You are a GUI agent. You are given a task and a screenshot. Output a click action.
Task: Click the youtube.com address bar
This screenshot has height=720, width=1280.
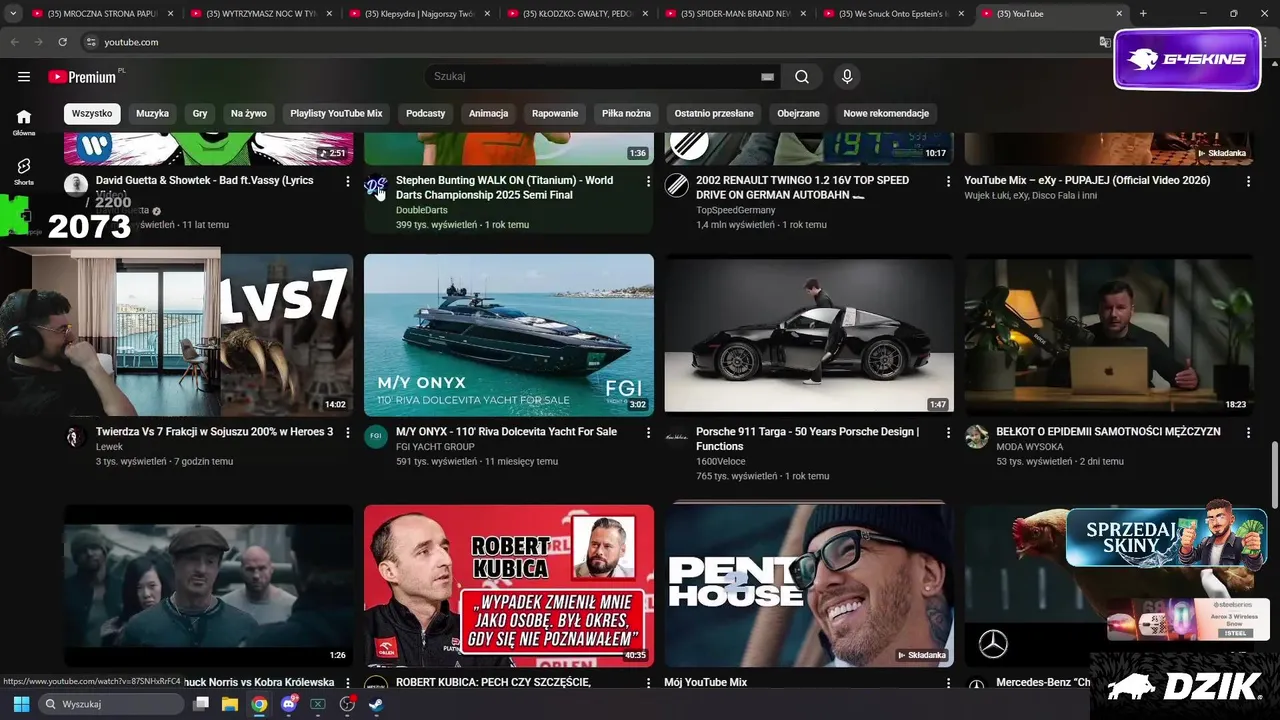[x=590, y=42]
